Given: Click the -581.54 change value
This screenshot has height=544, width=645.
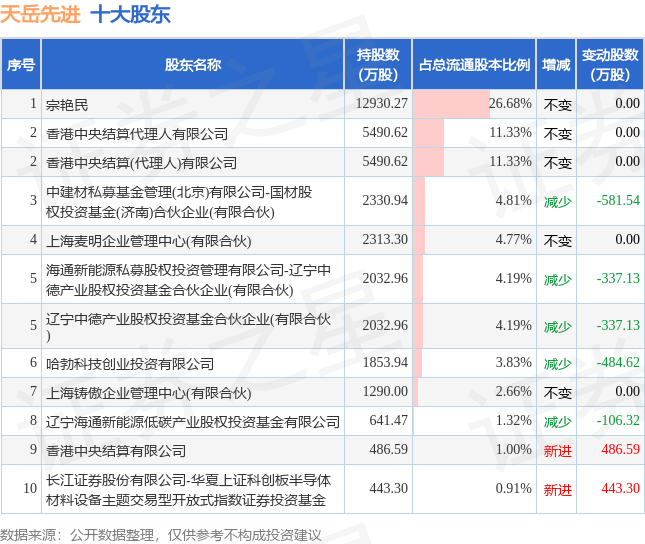Looking at the screenshot, I should [618, 200].
